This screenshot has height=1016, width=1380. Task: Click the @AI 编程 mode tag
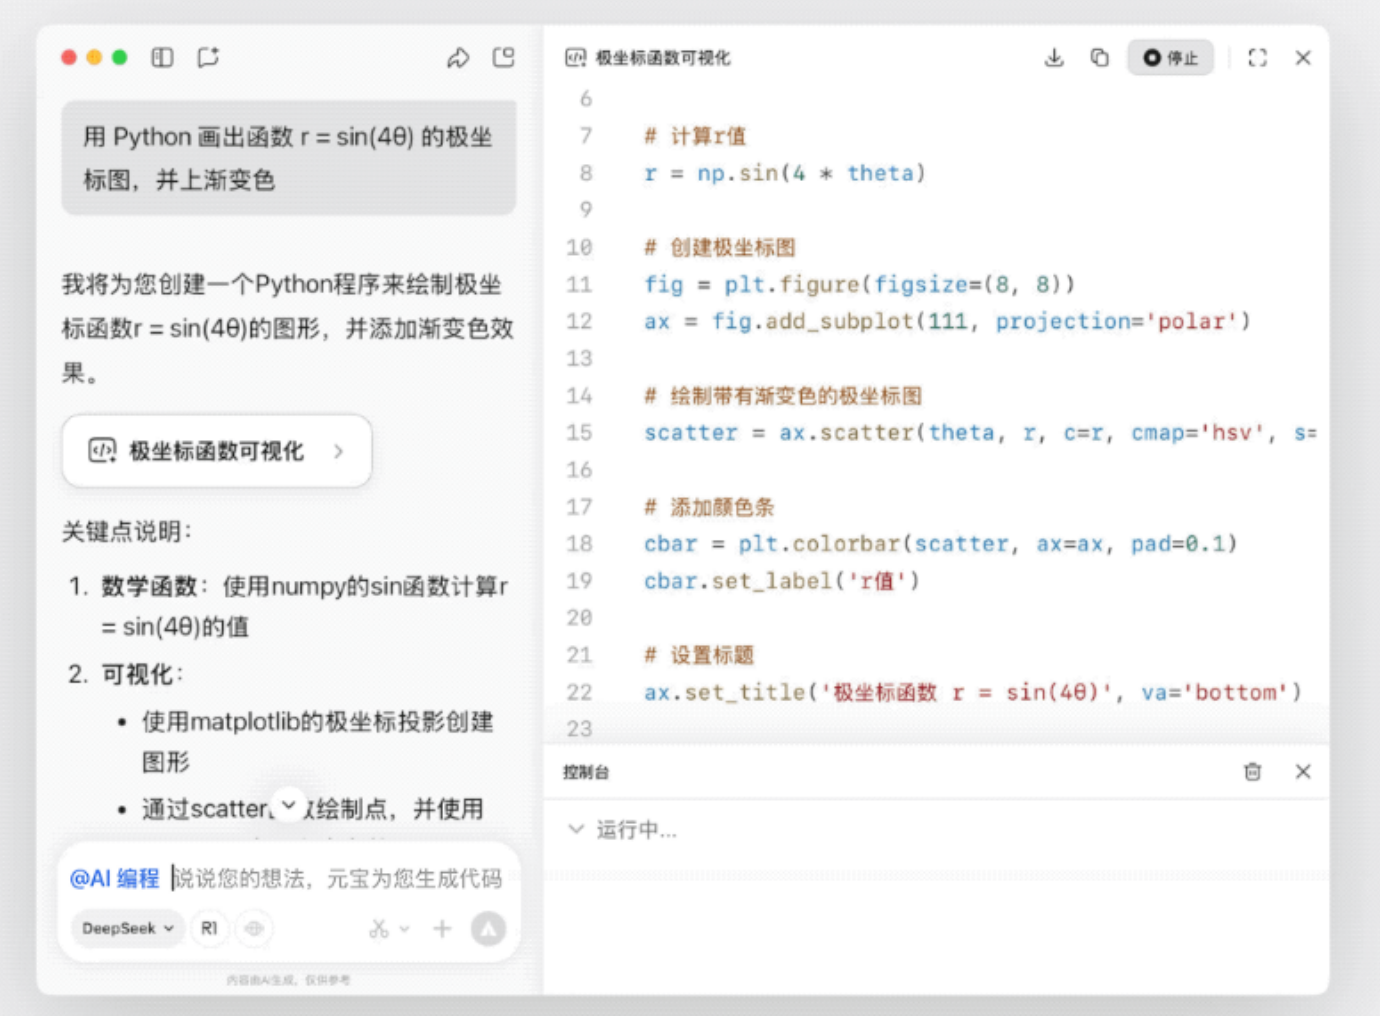point(114,879)
